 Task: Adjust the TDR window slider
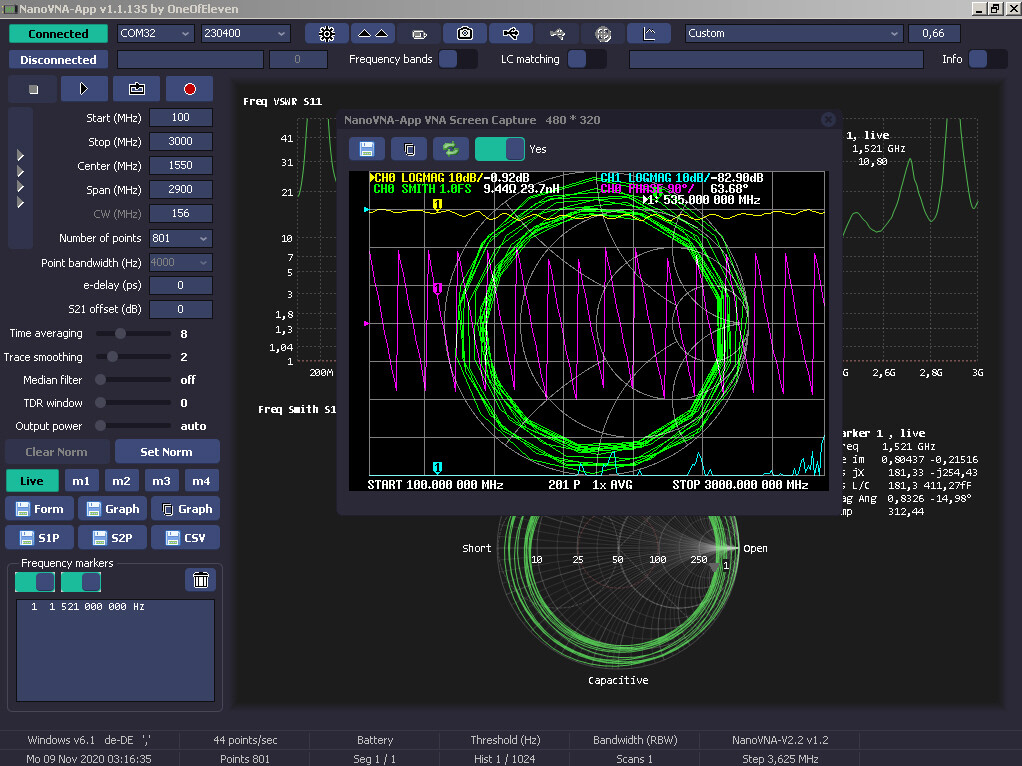[x=133, y=403]
